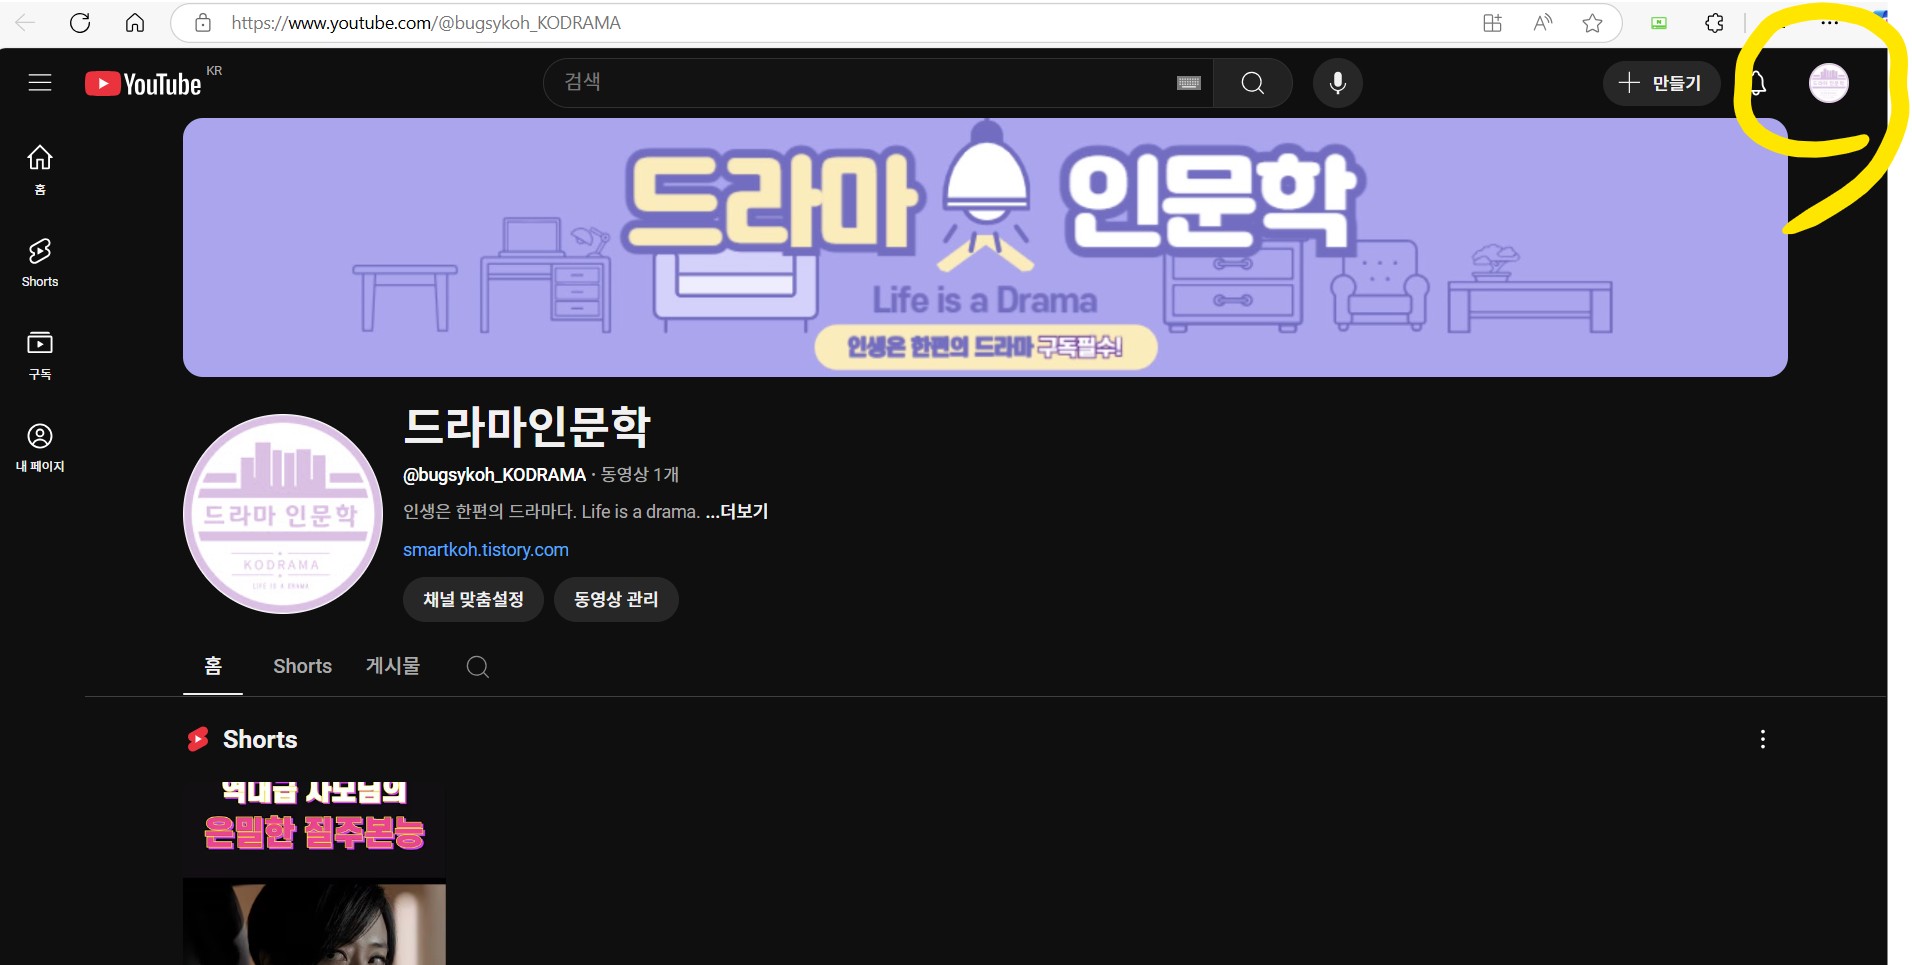This screenshot has height=965, width=1912.
Task: Click the channel name 드라마인문학
Action: [527, 426]
